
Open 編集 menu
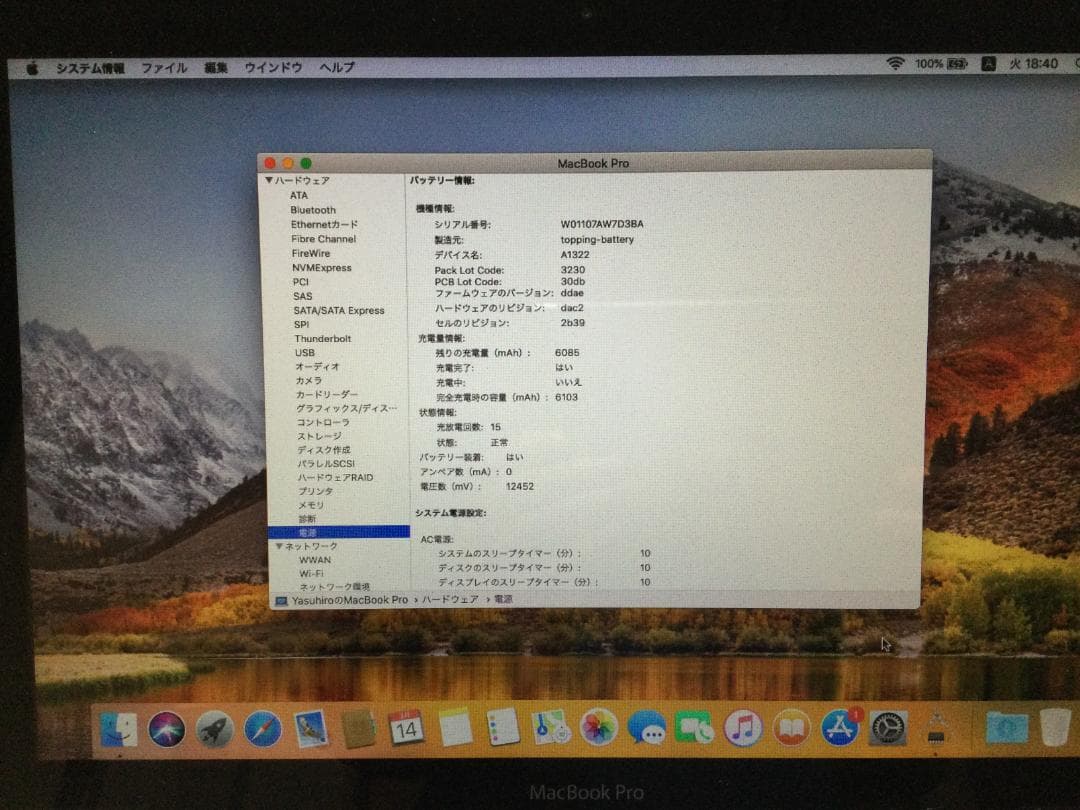[x=216, y=68]
